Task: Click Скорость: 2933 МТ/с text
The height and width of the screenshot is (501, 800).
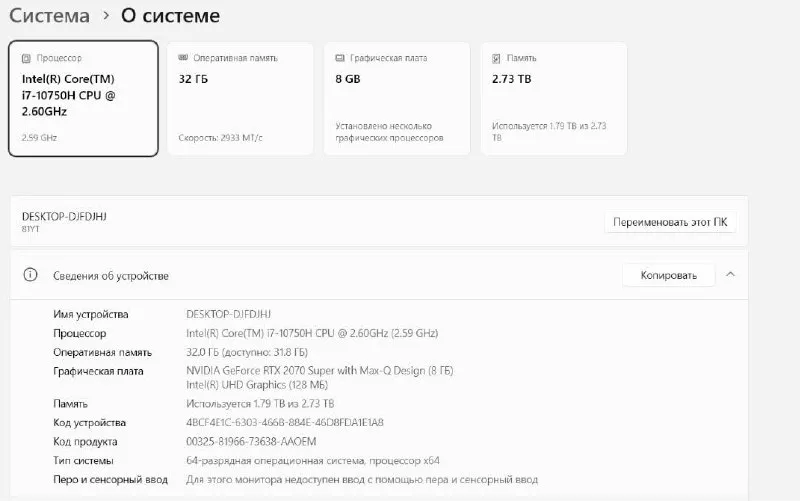Action: point(220,138)
